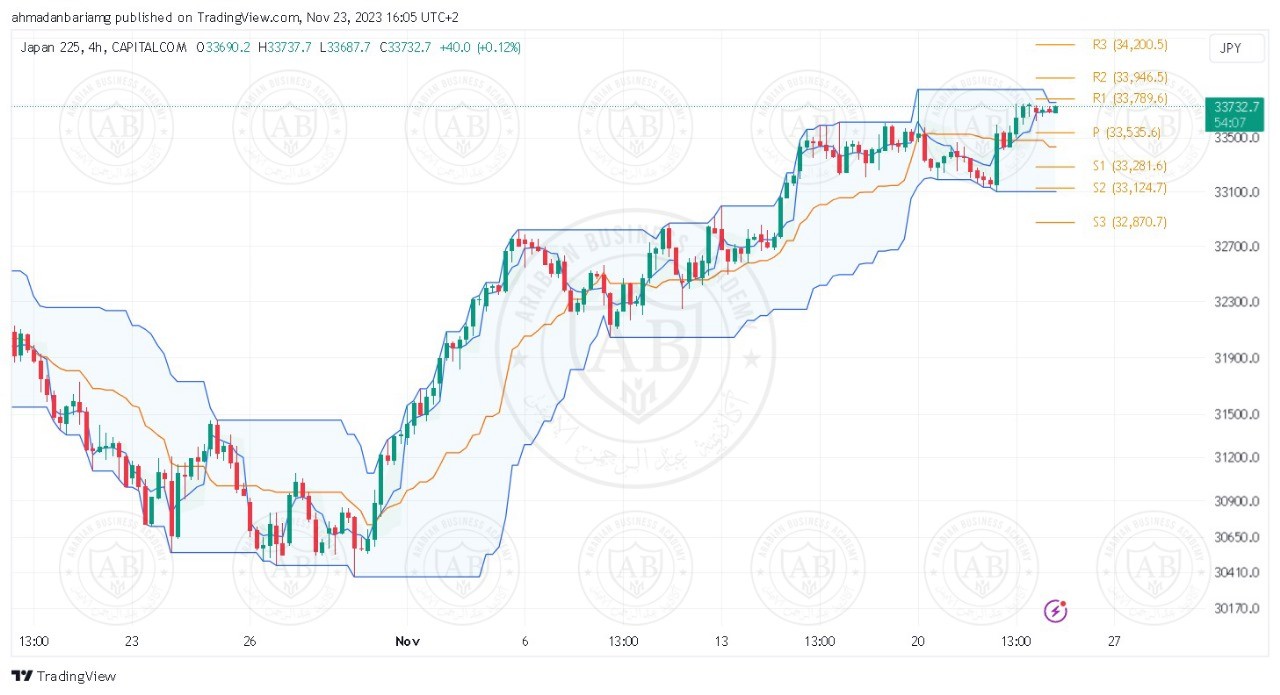Click the change value +40.0 (+0.12%)

tap(480, 47)
